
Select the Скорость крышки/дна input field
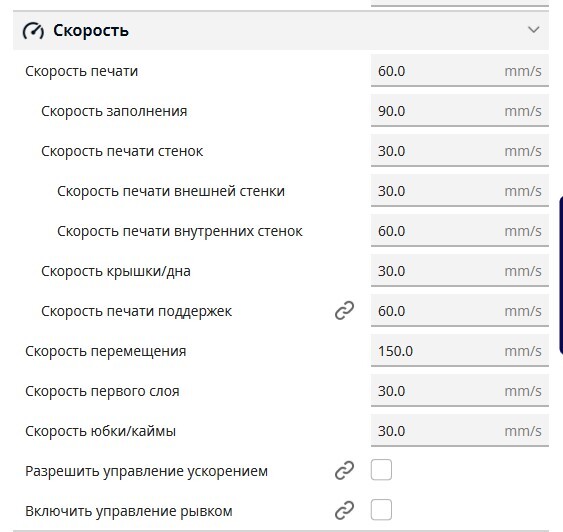pos(460,271)
